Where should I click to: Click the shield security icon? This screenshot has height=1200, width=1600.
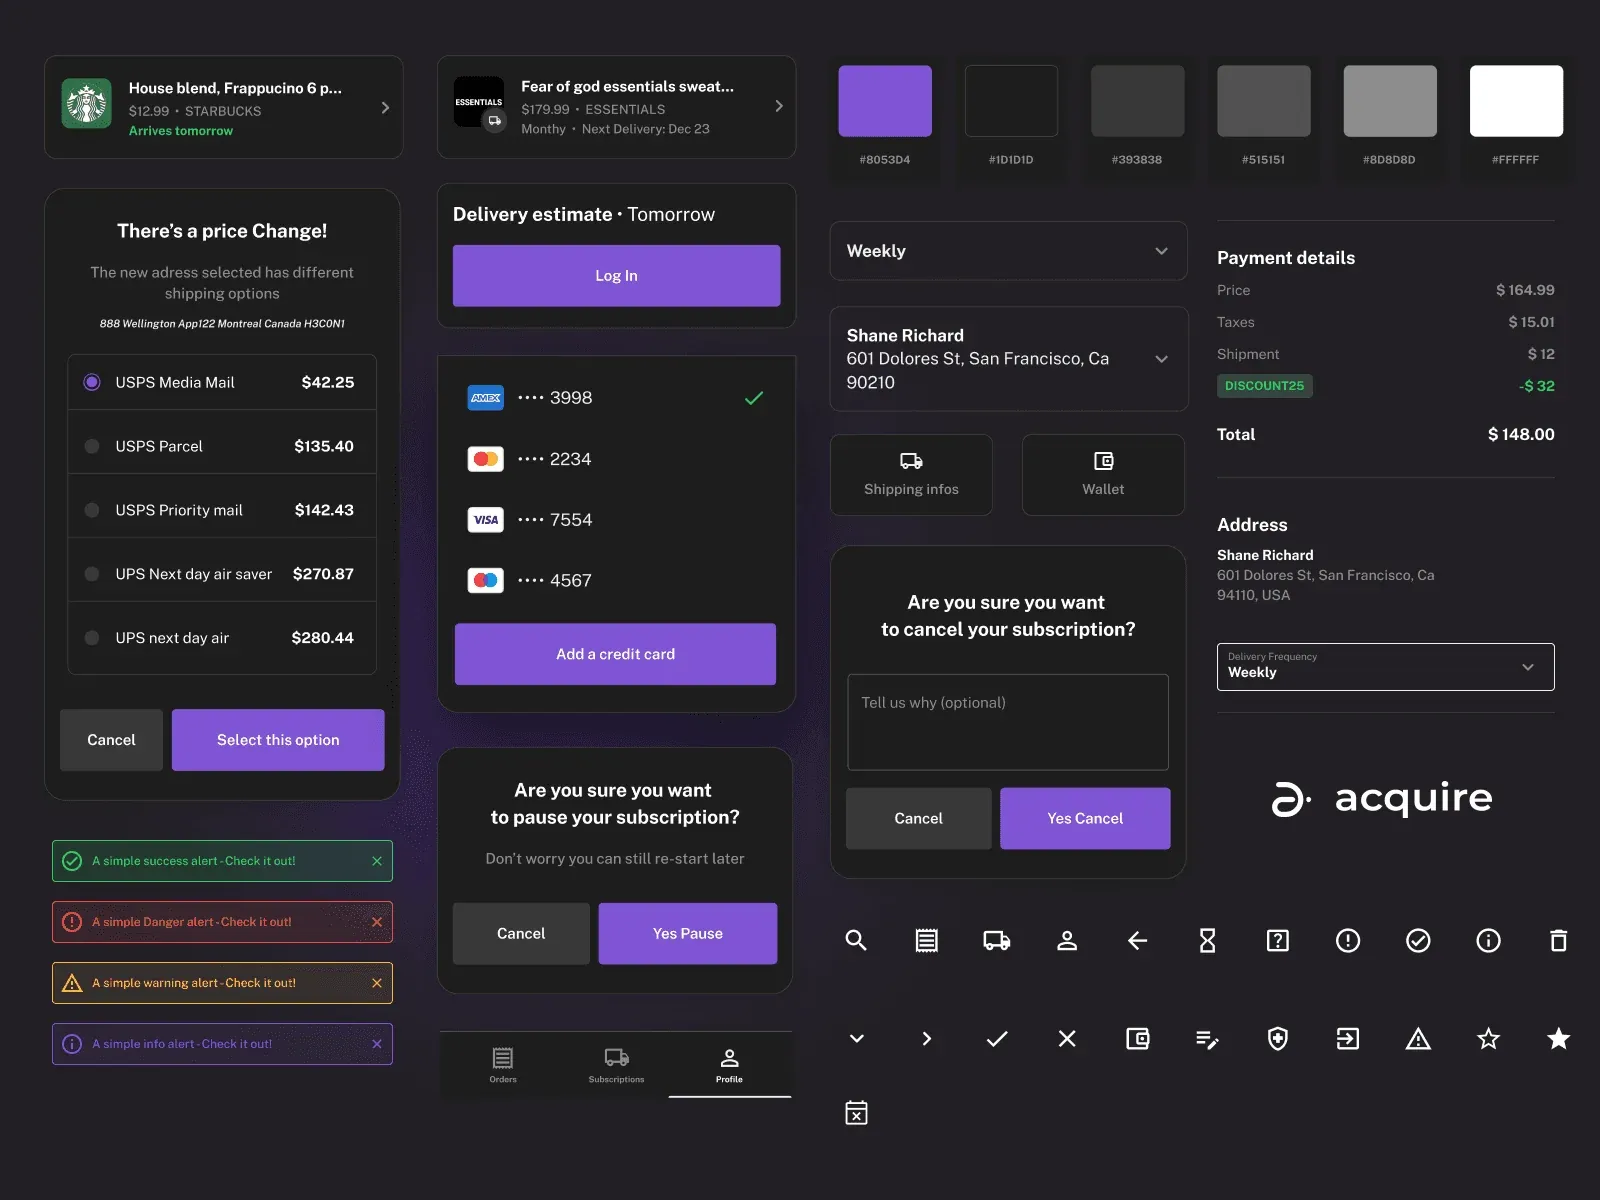pyautogui.click(x=1278, y=1039)
